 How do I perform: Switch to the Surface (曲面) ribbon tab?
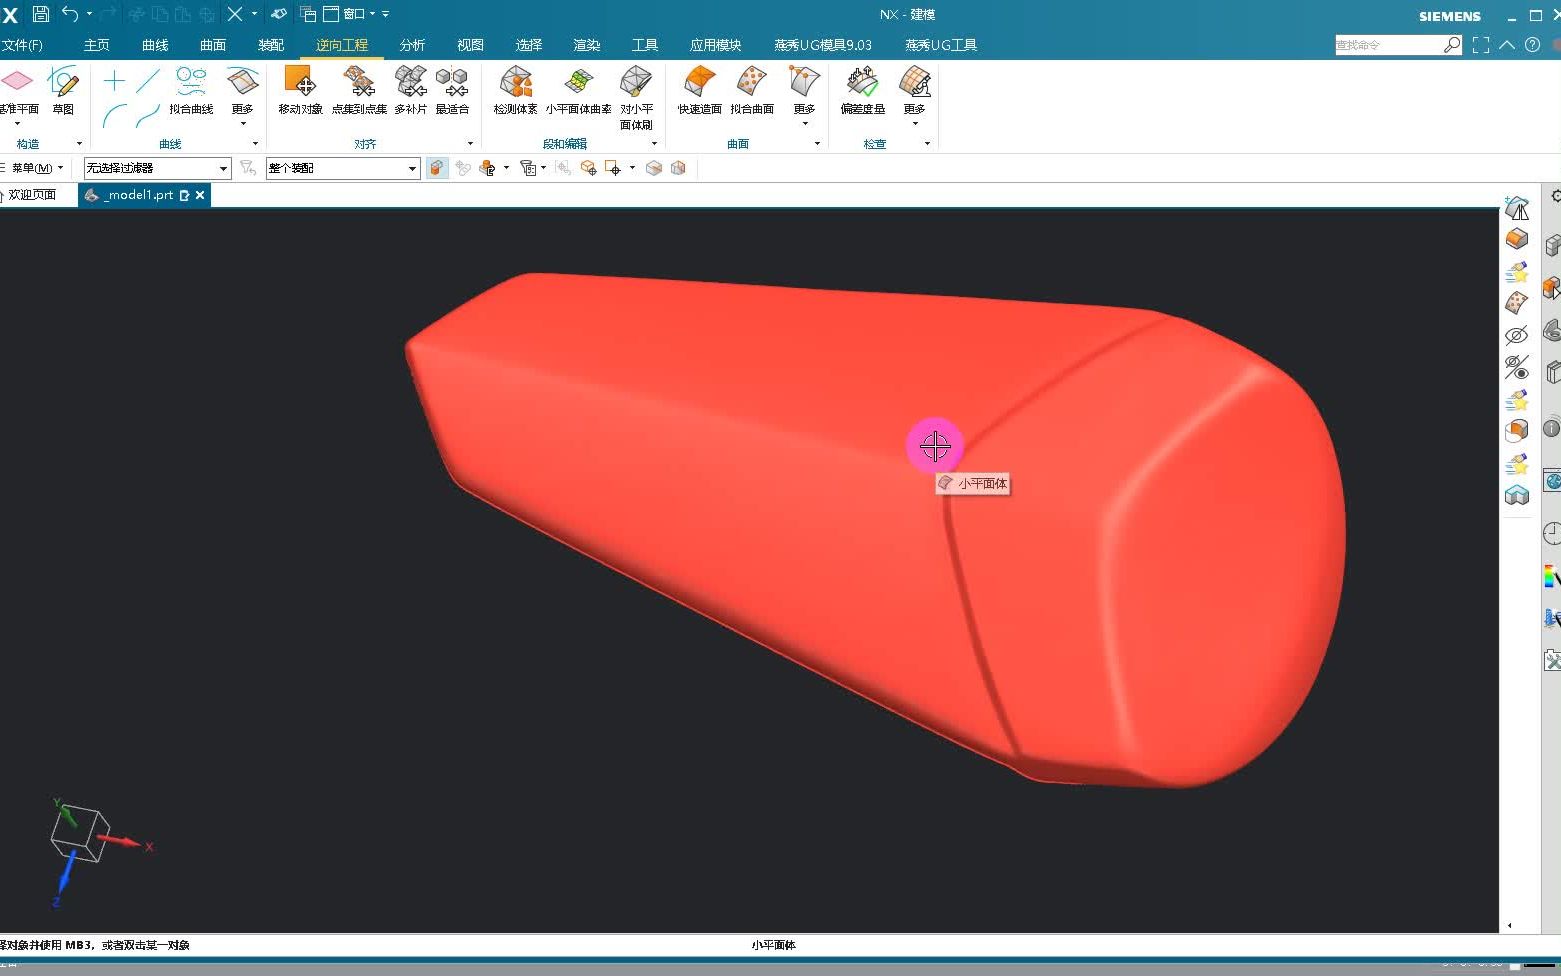[213, 45]
